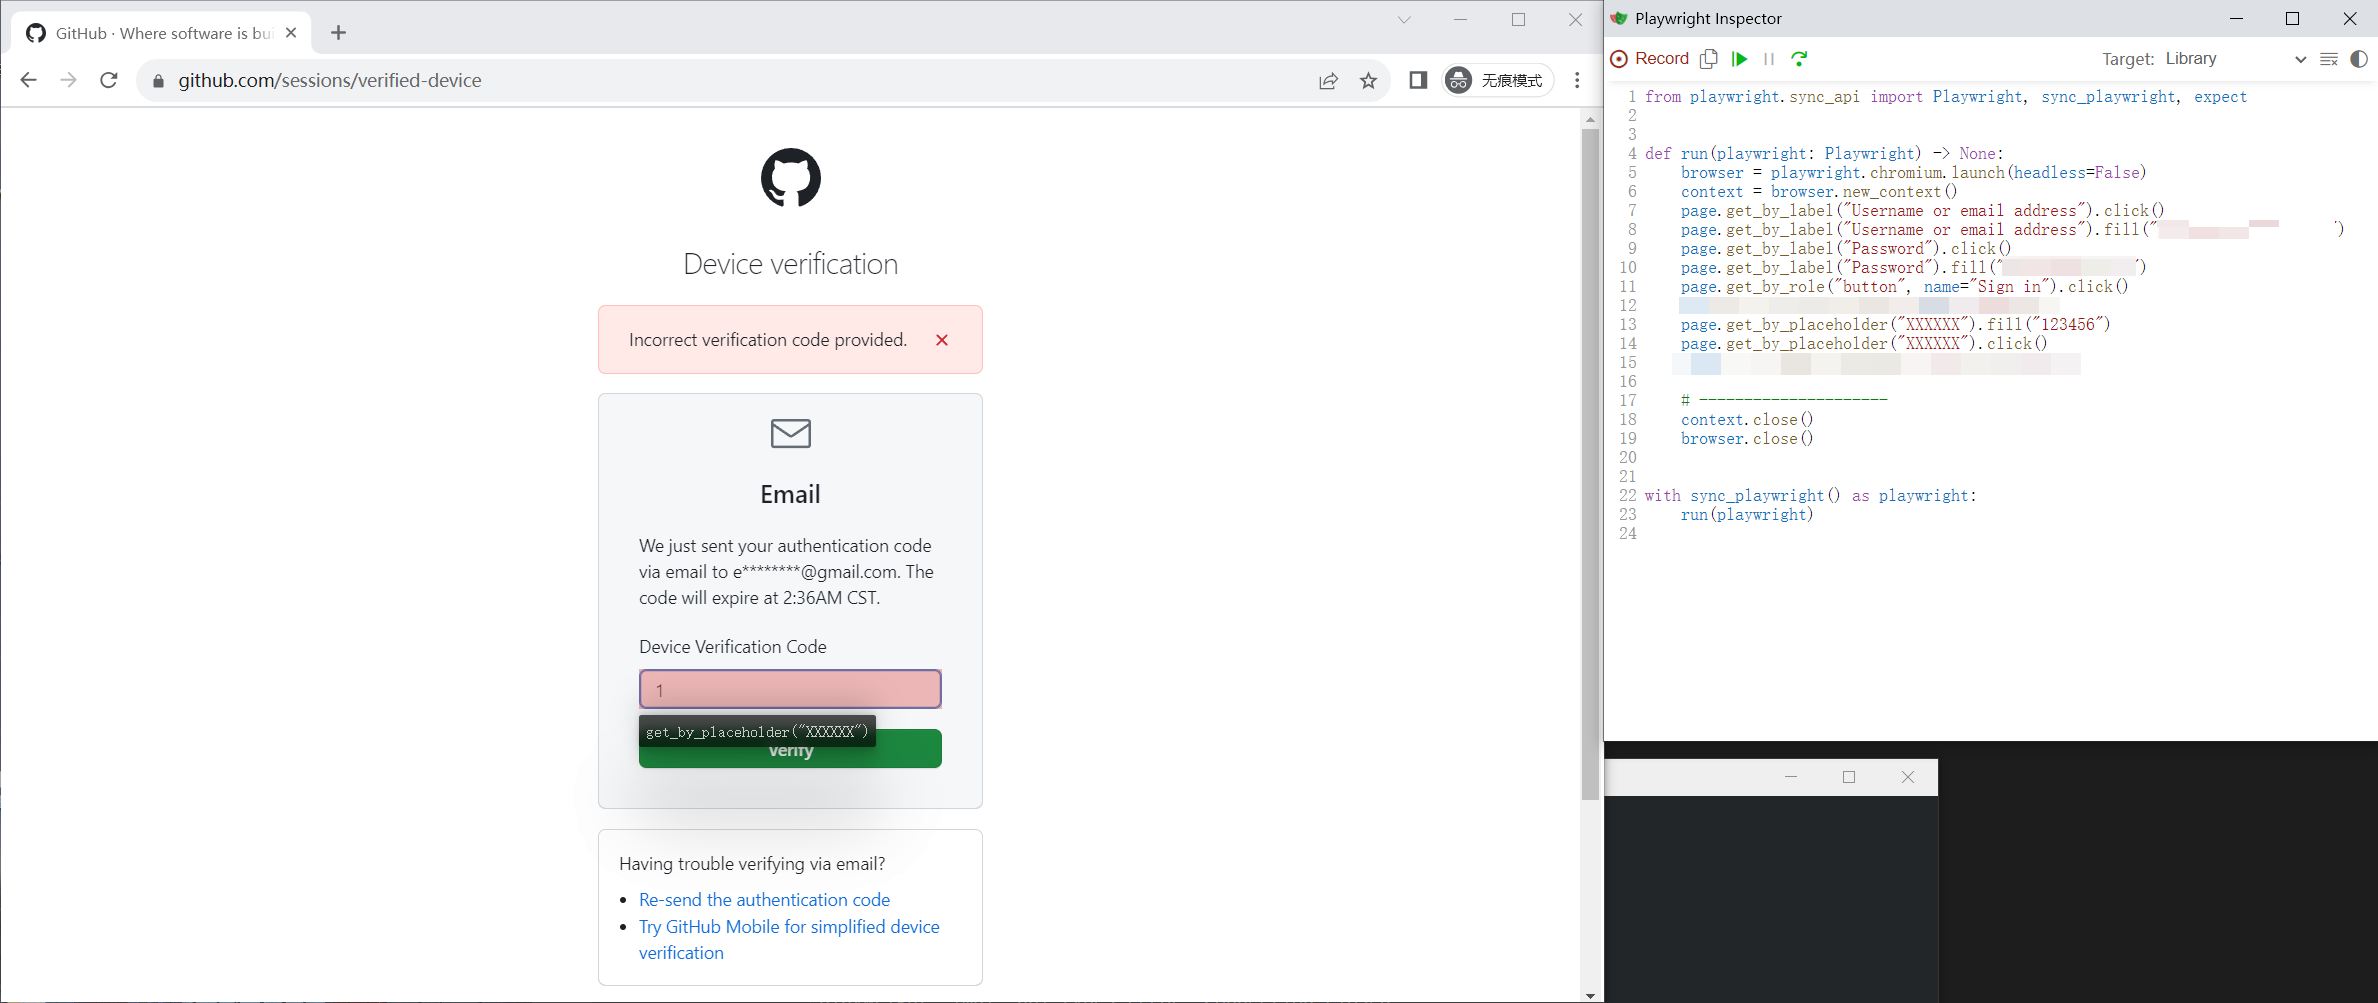Screen dimensions: 2378x1003
Task: Click the Playwright Inspector title icon
Action: coord(1619,19)
